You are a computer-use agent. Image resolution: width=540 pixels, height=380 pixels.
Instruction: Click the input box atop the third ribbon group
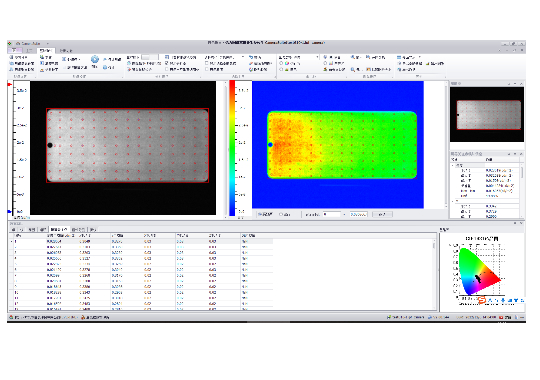click(150, 57)
